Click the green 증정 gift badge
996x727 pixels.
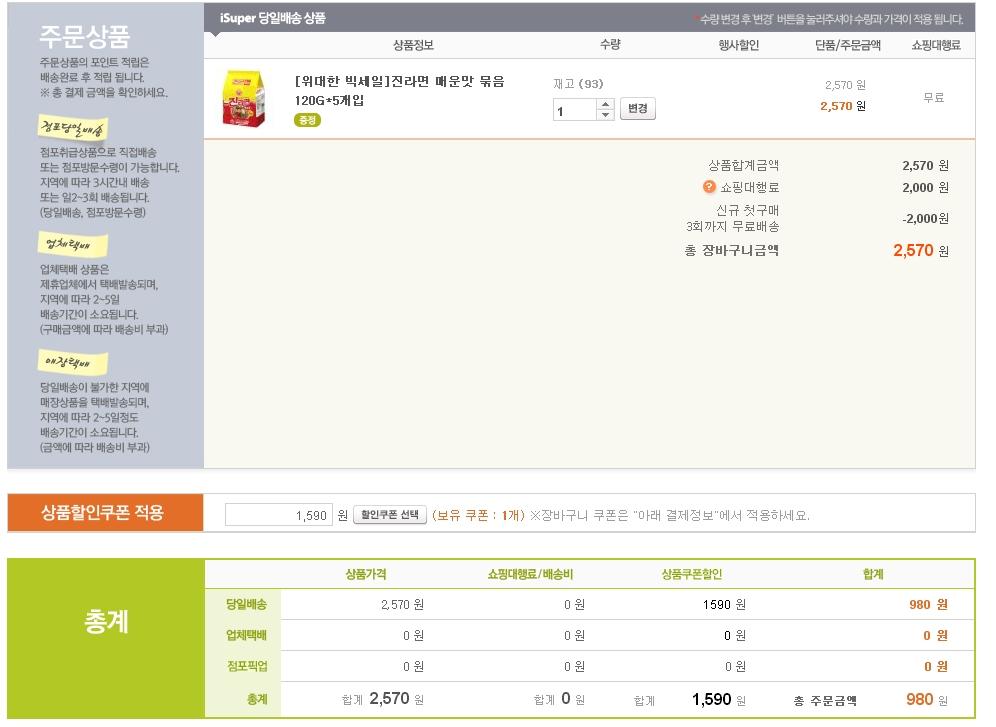pyautogui.click(x=307, y=120)
